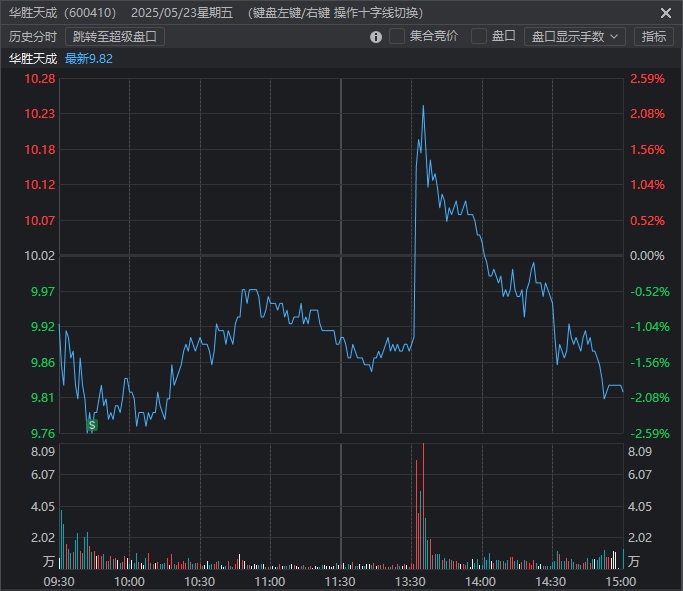The image size is (683, 591).
Task: Click the 0.00% percent axis label
Action: pyautogui.click(x=647, y=256)
